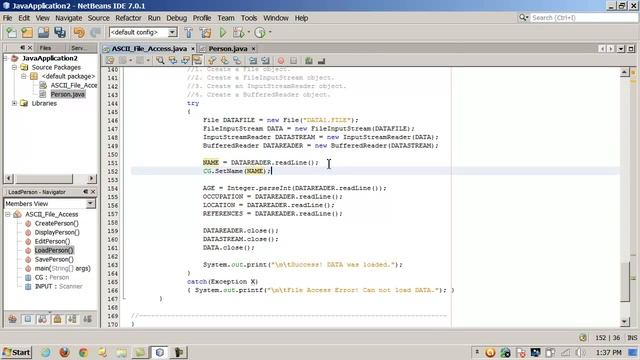Switch to the Files panel tab
The height and width of the screenshot is (360, 640).
(x=45, y=48)
